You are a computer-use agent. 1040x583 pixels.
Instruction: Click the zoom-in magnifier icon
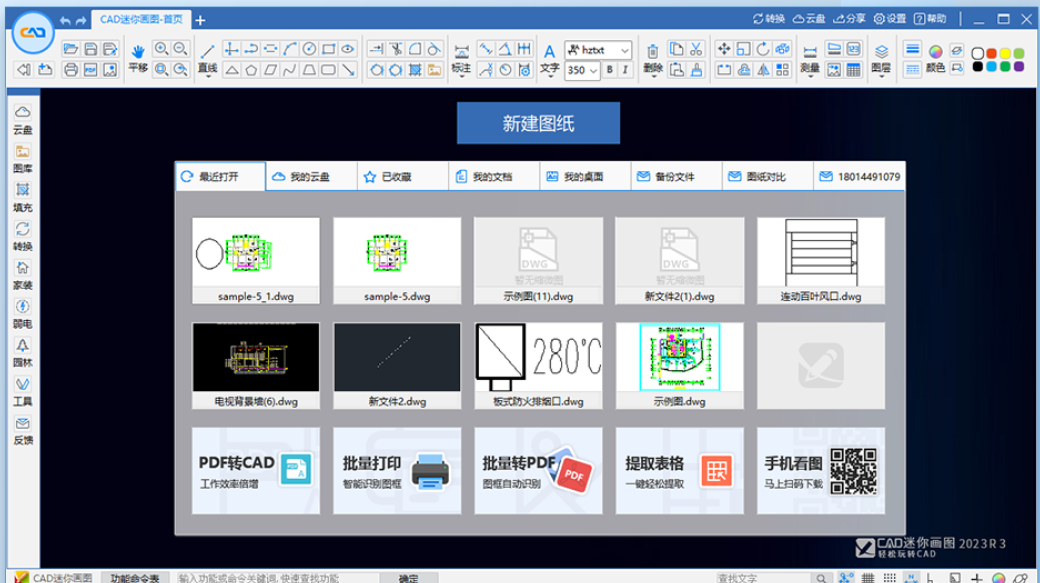coord(160,47)
